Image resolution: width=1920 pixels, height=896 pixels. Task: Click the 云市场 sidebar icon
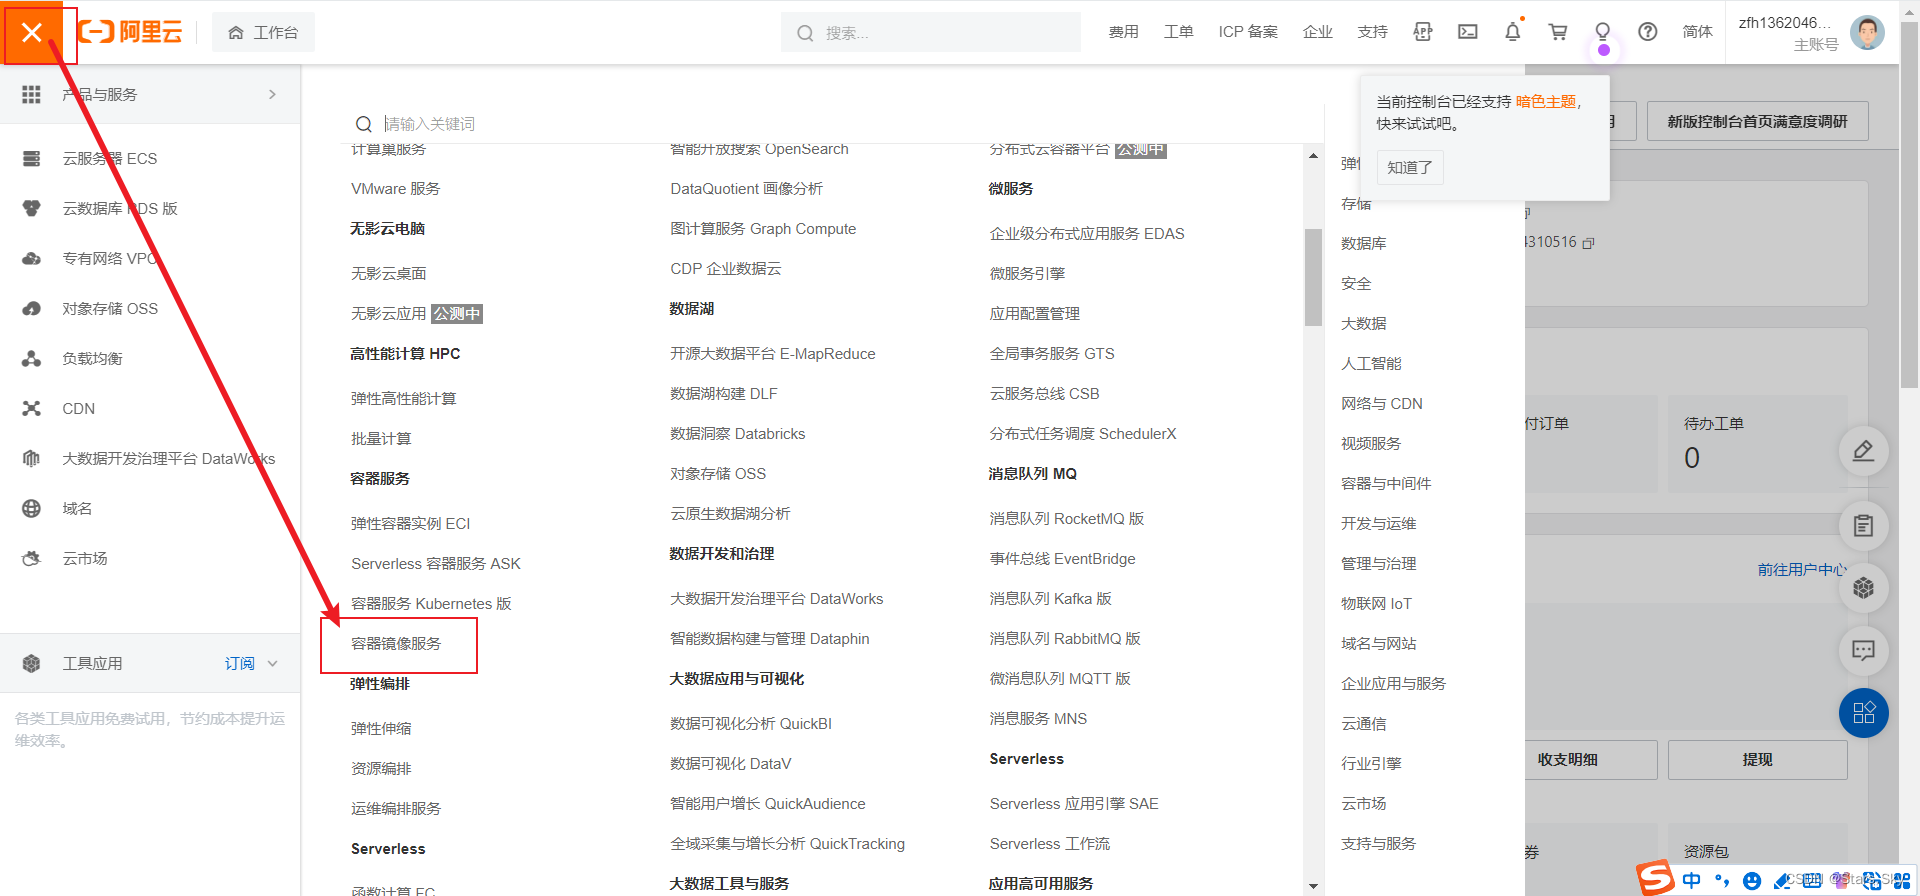[32, 558]
